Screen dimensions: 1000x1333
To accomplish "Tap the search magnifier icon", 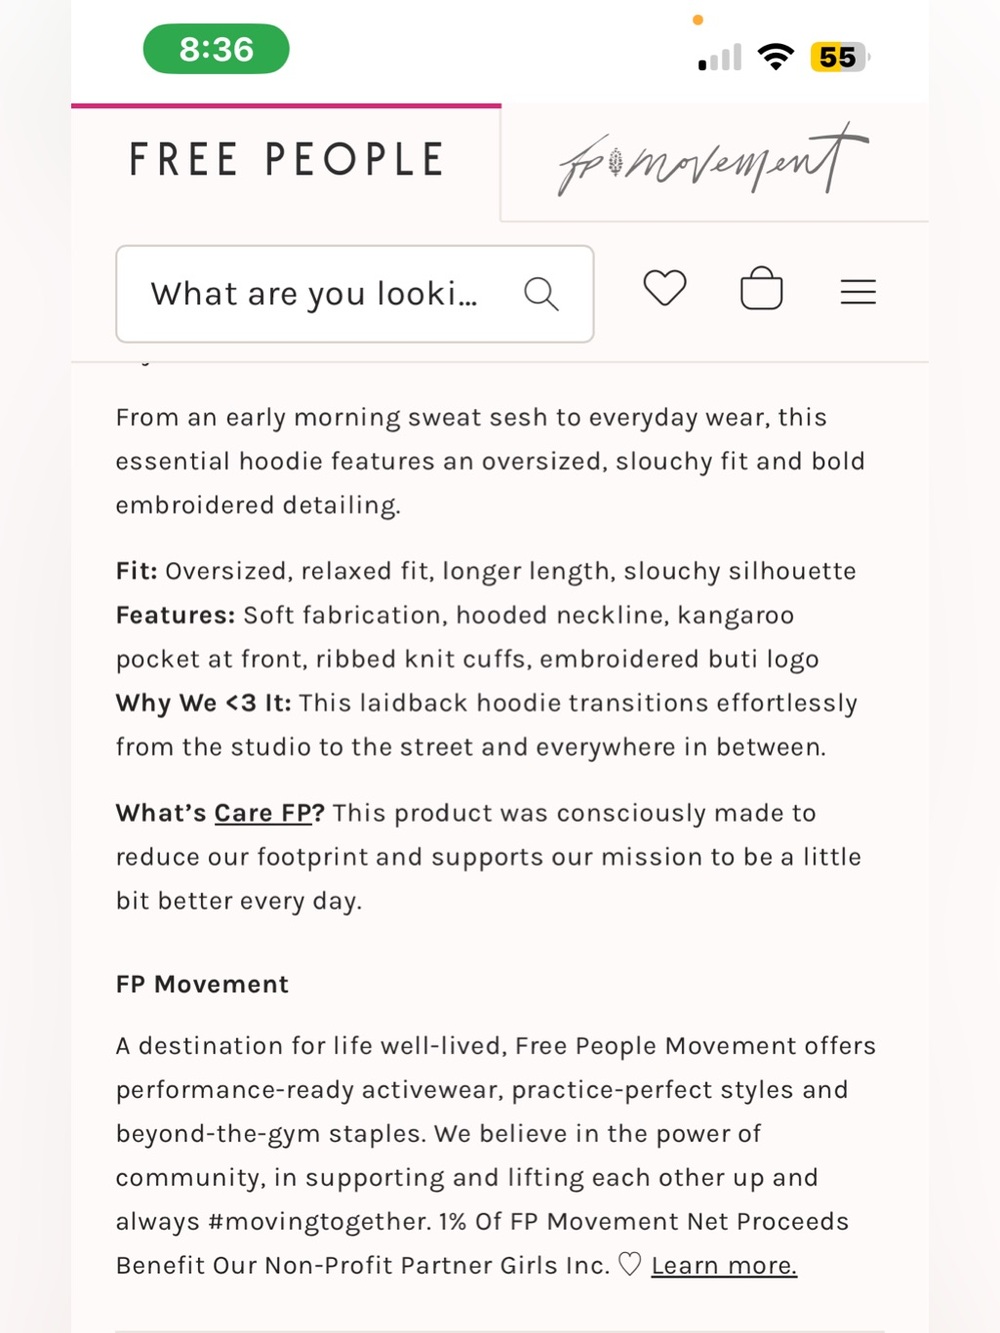I will tap(541, 294).
